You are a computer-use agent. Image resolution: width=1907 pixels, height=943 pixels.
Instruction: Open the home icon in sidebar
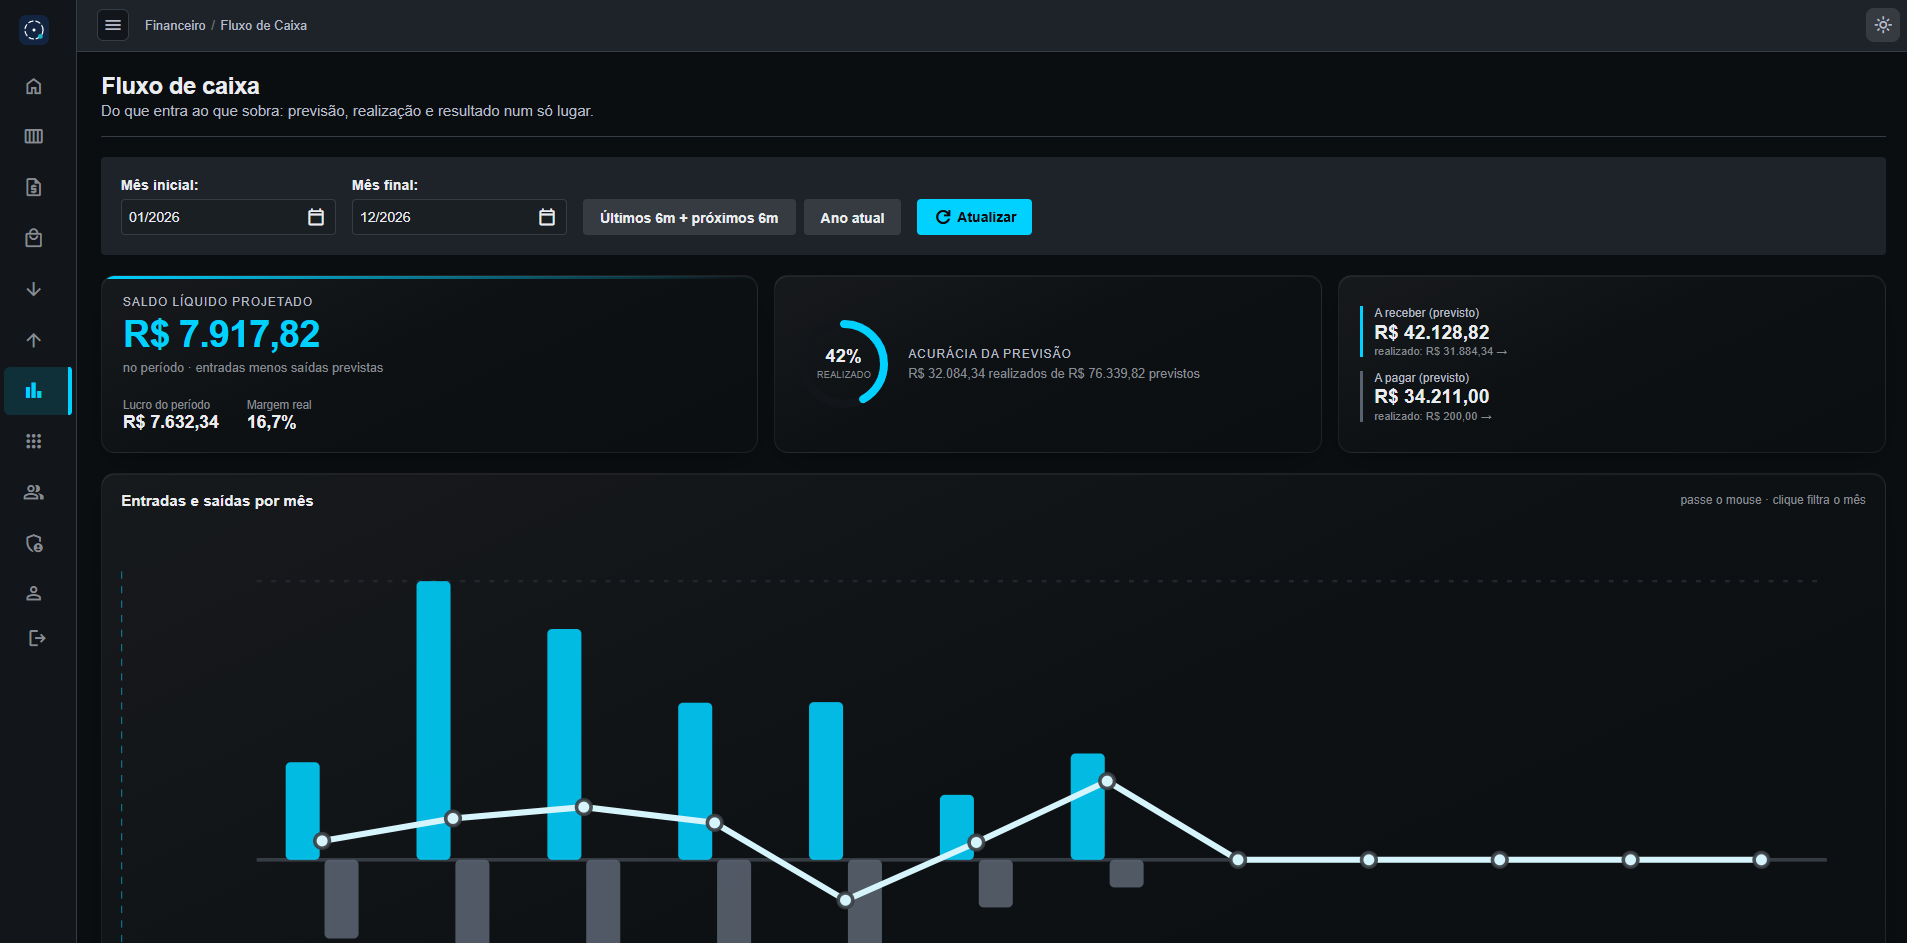tap(34, 86)
